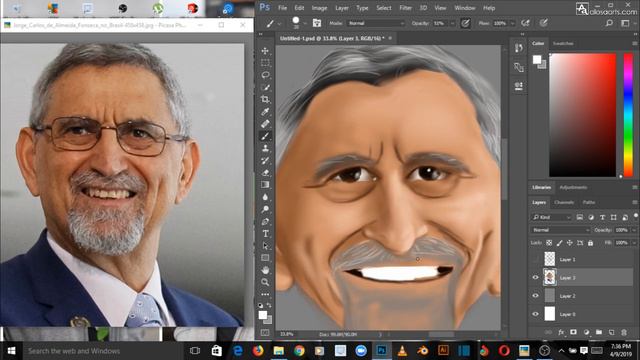The width and height of the screenshot is (640, 360).
Task: Open the layer Opacity dropdown arrow
Action: pos(634,230)
